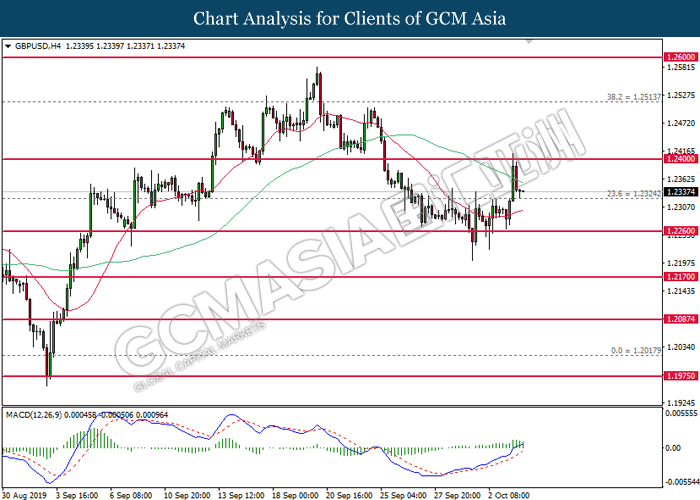Screen dimensions: 700x500
Task: Click the MACD scale value -0.005544
Action: (x=681, y=482)
